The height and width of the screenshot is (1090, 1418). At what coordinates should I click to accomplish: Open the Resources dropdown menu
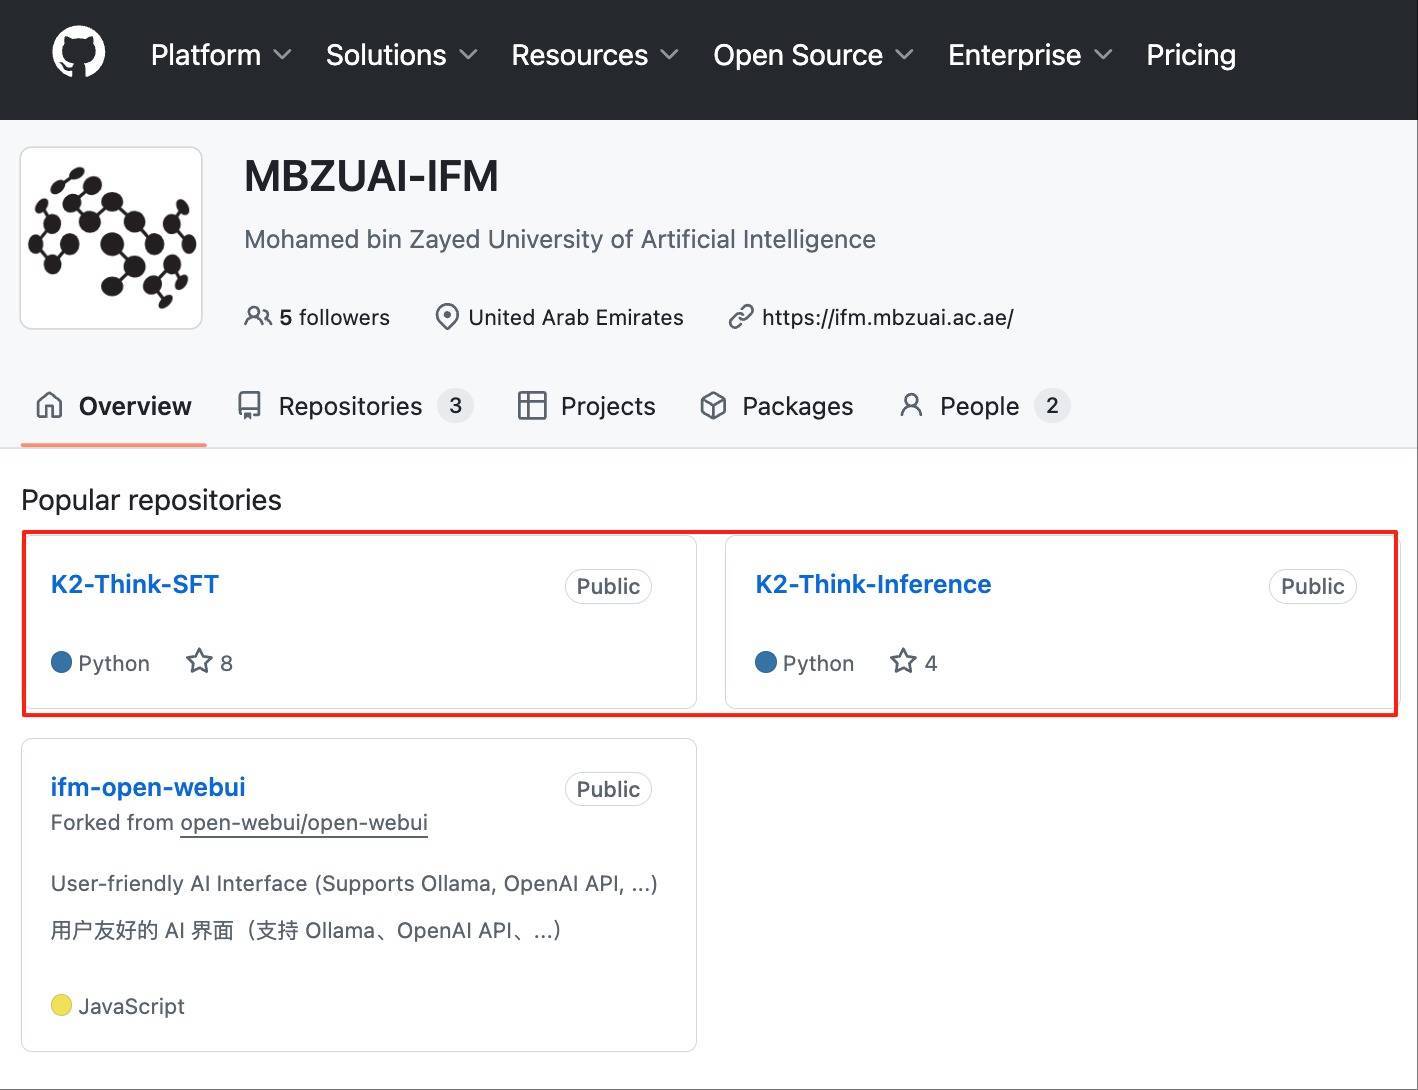594,55
